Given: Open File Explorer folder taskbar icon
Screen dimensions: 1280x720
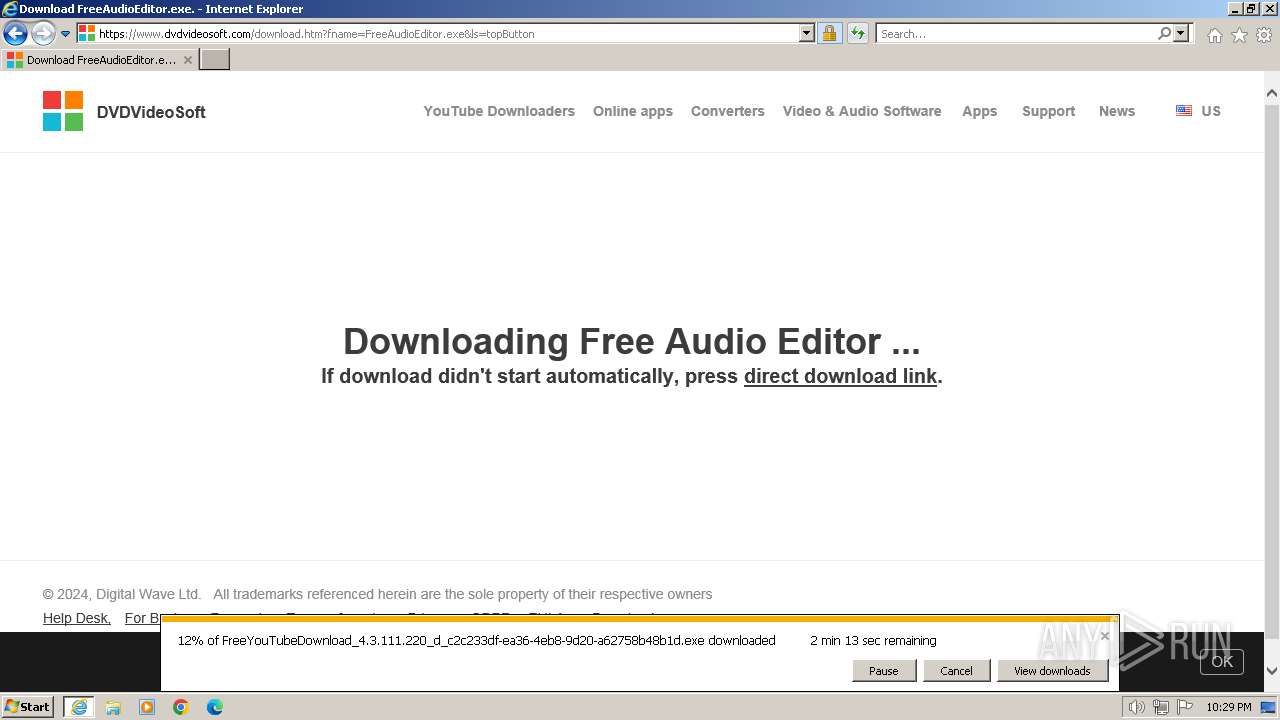Looking at the screenshot, I should tap(113, 707).
